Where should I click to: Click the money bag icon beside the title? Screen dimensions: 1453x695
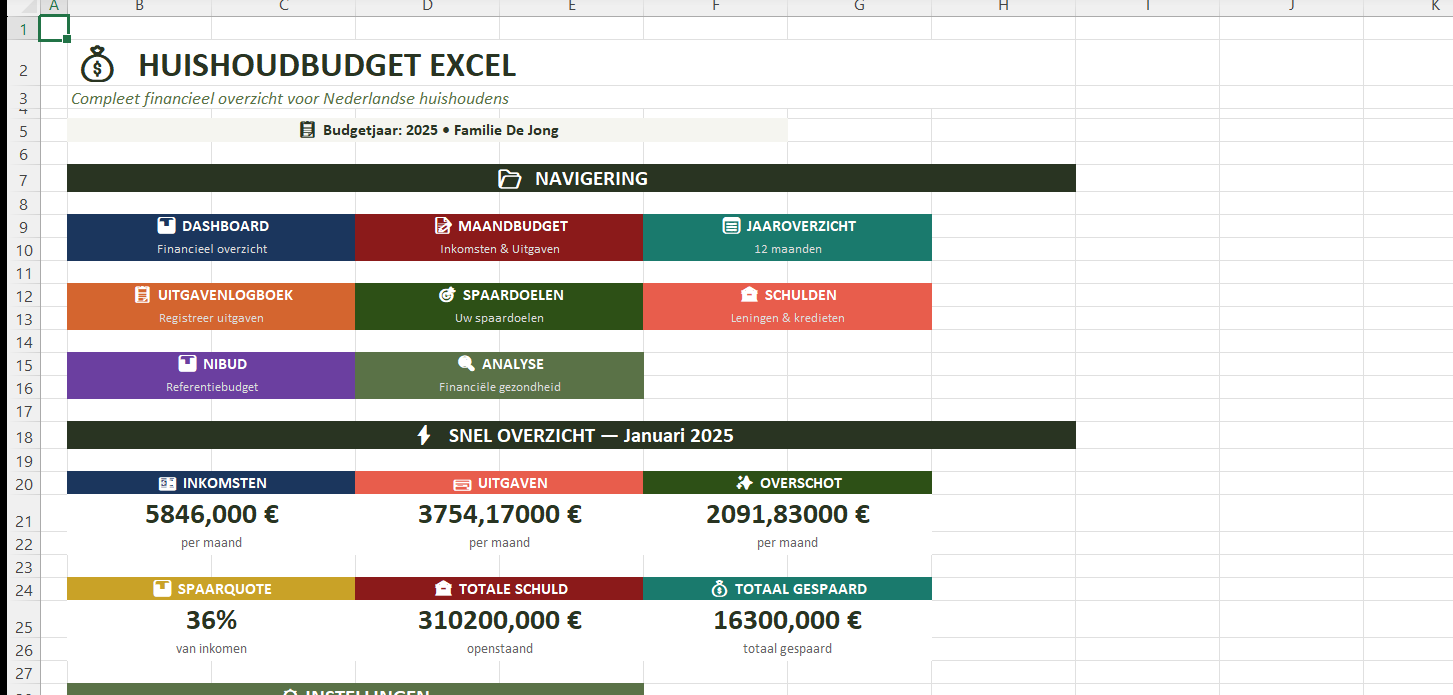(97, 65)
